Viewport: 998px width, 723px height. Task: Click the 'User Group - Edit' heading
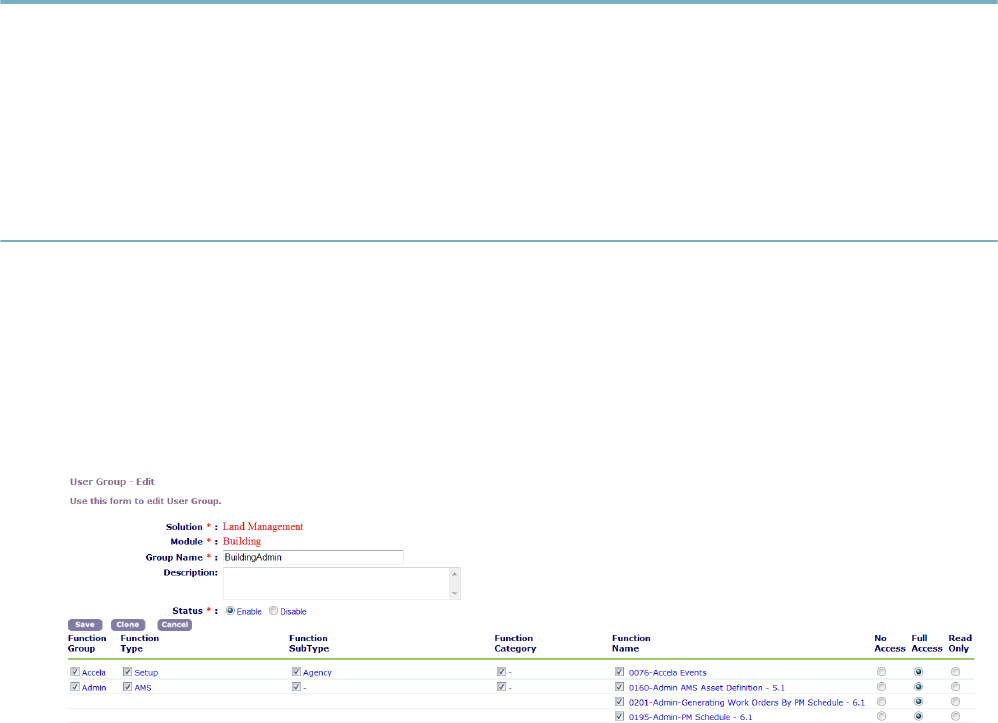(x=112, y=482)
